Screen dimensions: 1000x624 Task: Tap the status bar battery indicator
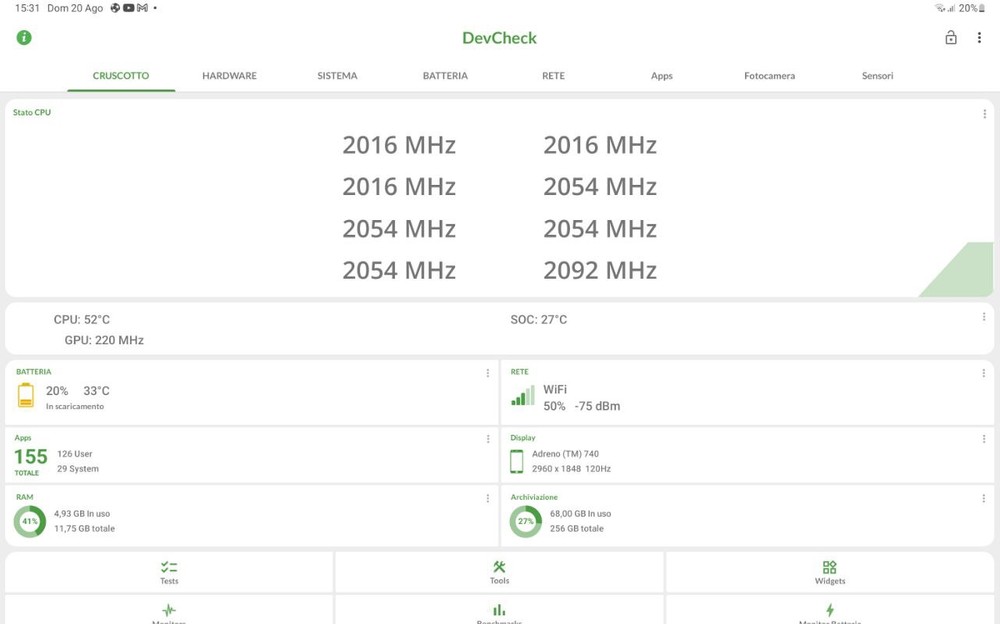coord(972,8)
